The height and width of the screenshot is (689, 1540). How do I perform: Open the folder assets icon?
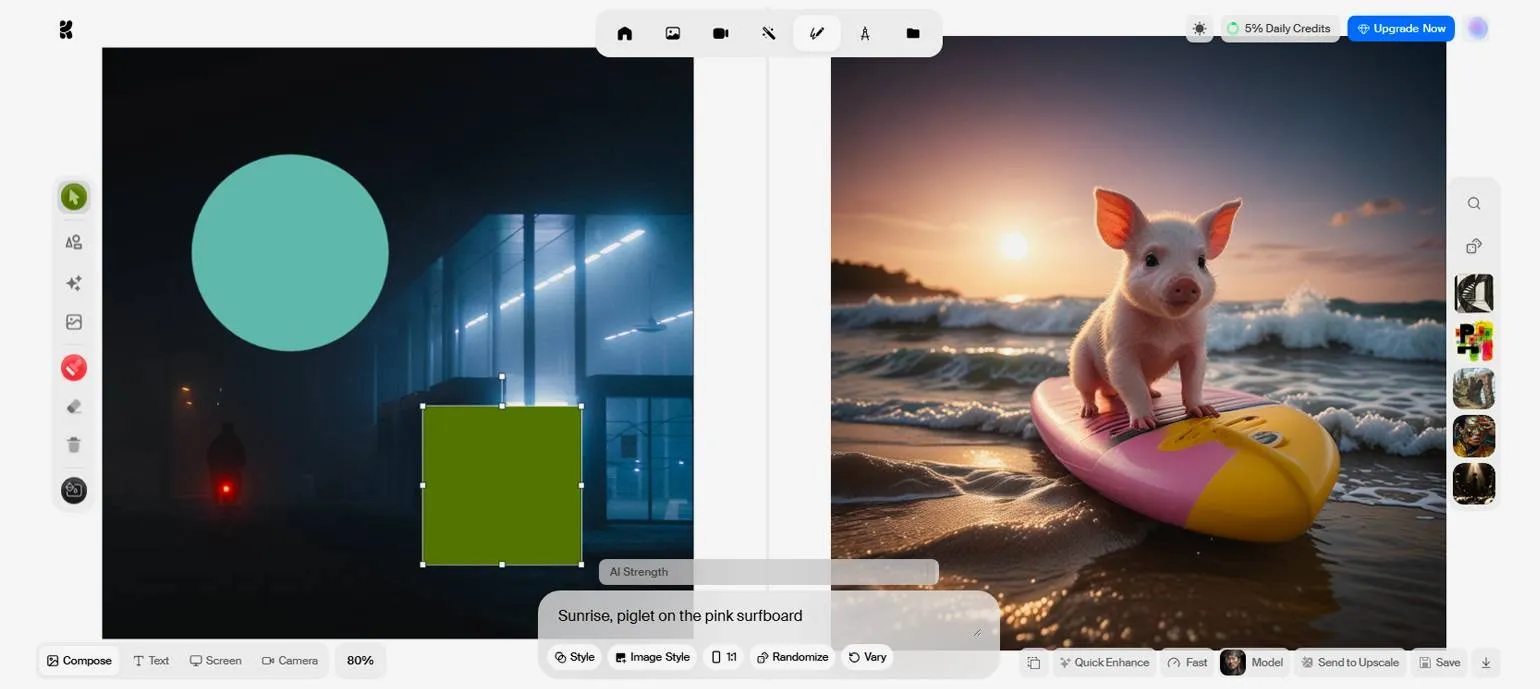click(912, 33)
